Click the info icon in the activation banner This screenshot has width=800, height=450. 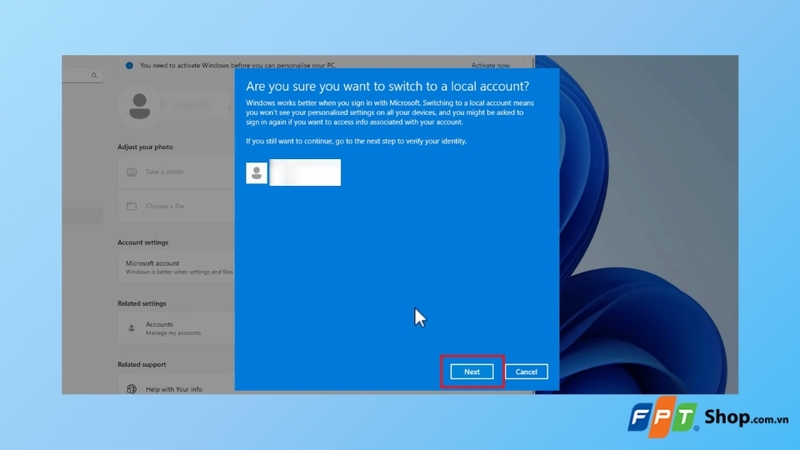click(129, 65)
